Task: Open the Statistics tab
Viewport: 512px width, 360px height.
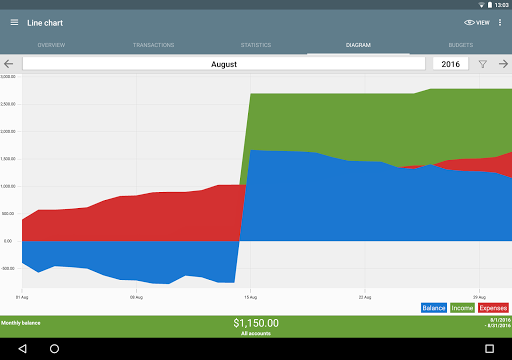Action: coord(256,45)
